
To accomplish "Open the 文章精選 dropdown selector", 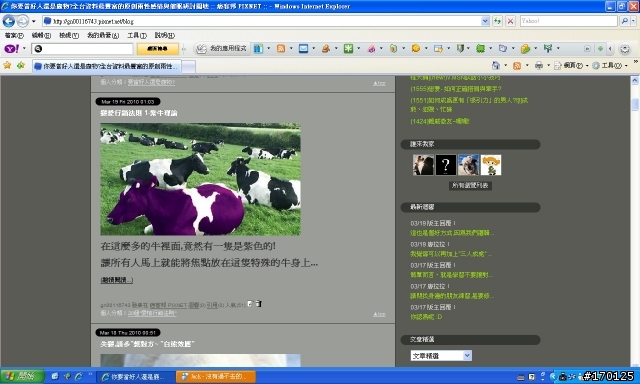I will (x=441, y=356).
